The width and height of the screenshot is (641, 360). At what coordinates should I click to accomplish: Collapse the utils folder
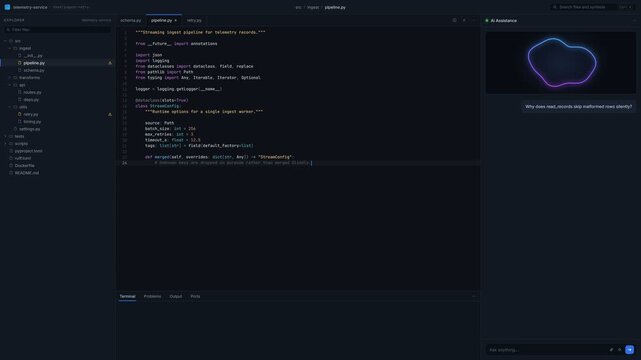tap(10, 107)
